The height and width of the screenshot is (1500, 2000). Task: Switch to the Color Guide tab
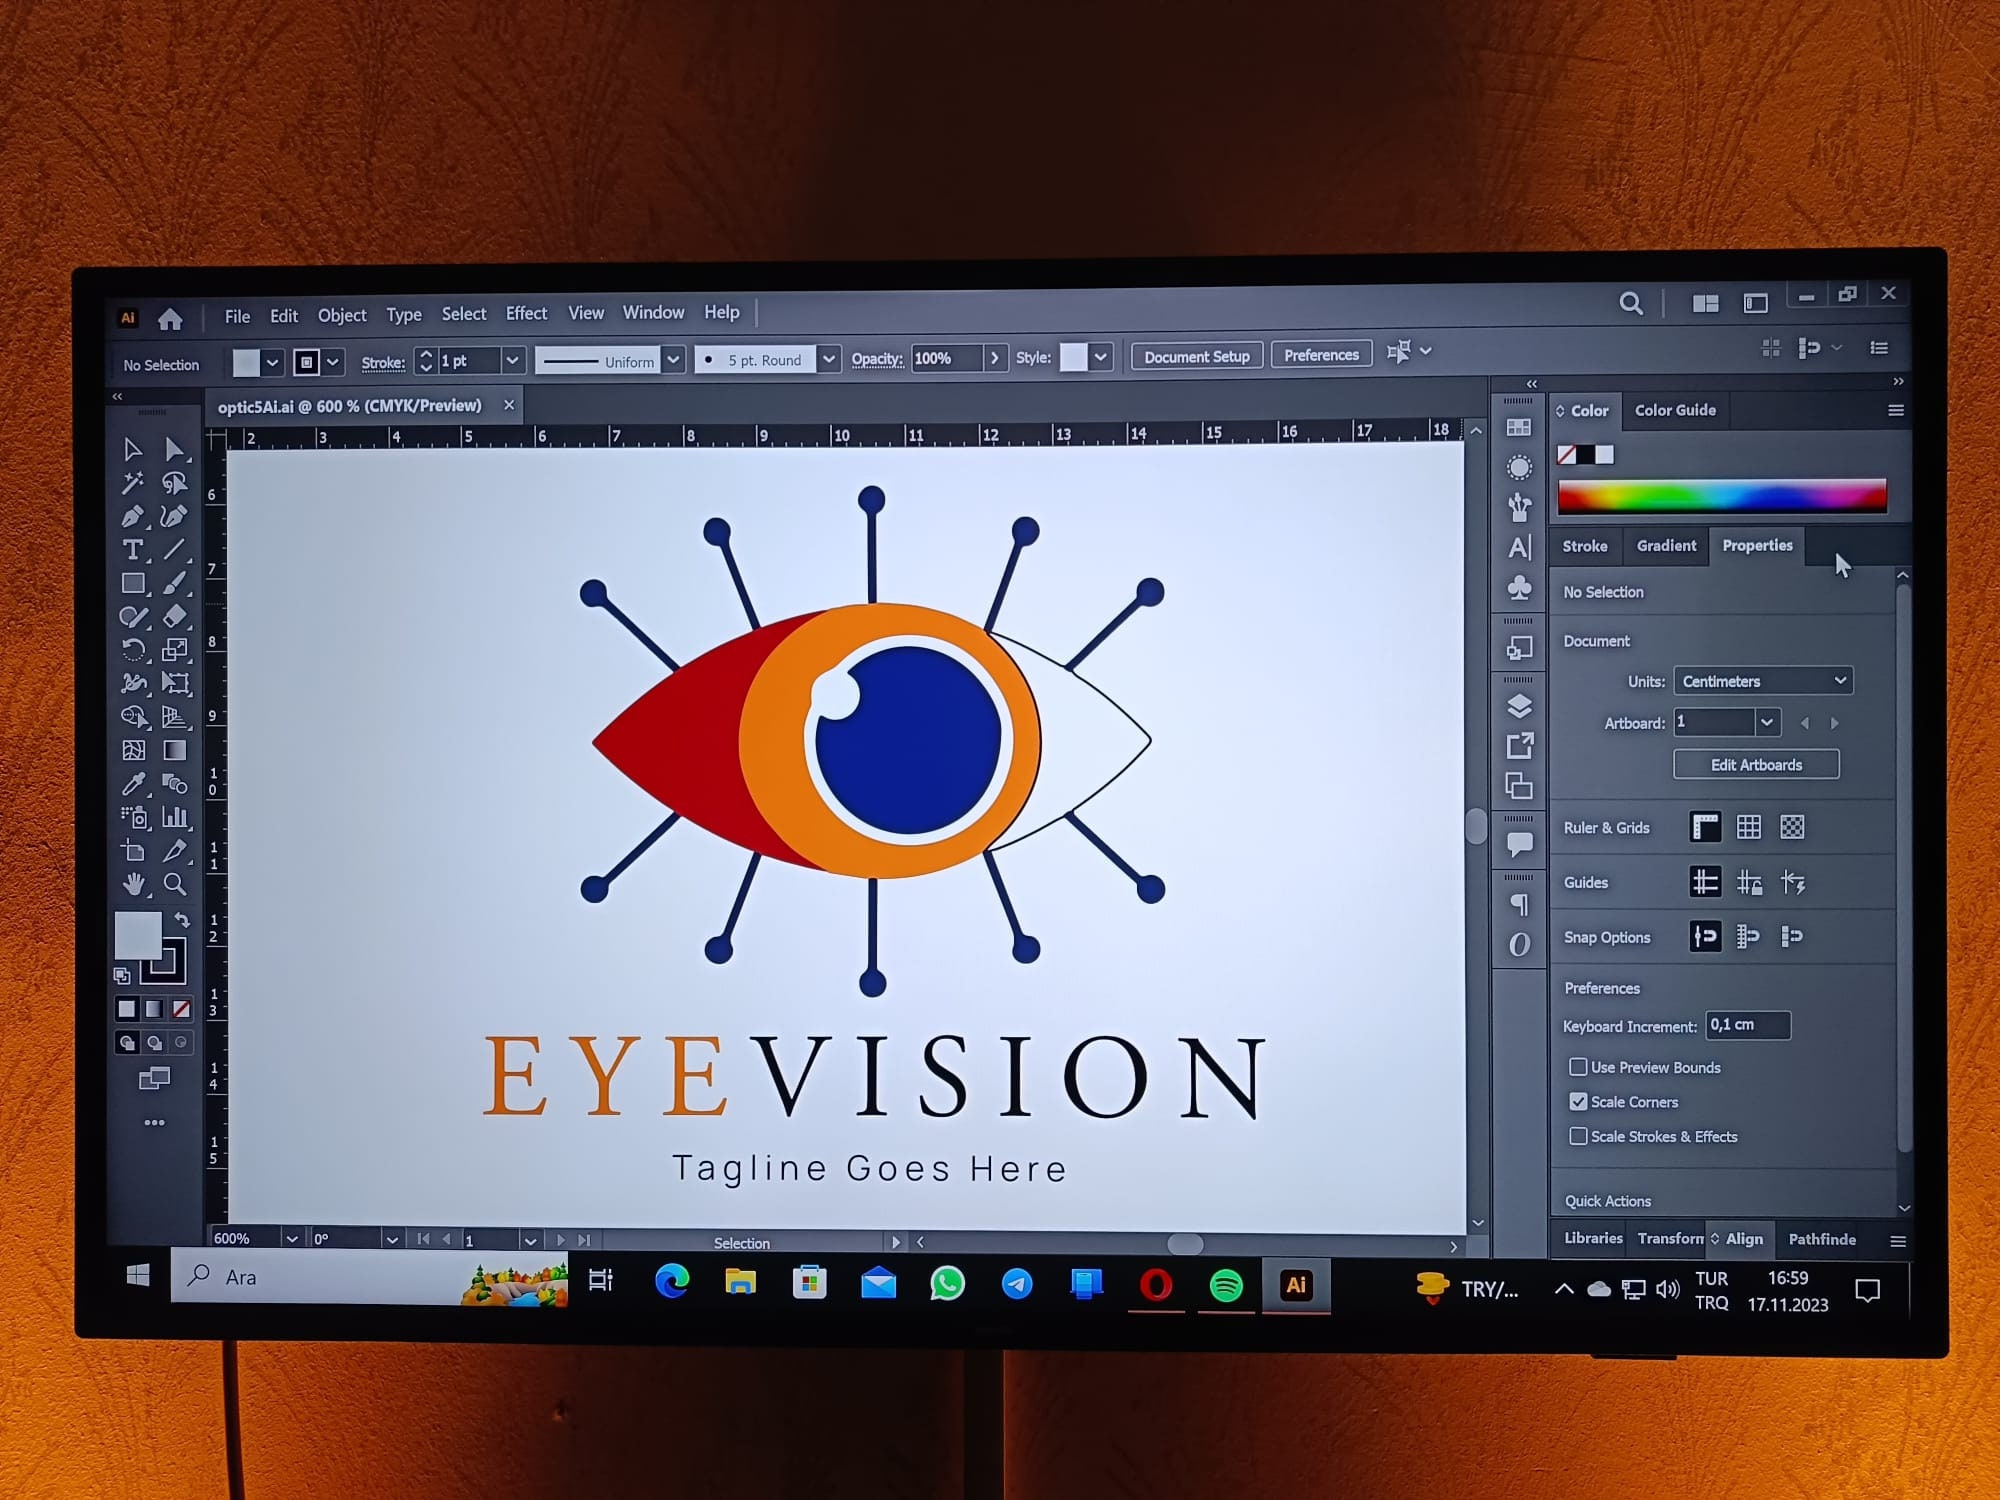click(x=1675, y=410)
